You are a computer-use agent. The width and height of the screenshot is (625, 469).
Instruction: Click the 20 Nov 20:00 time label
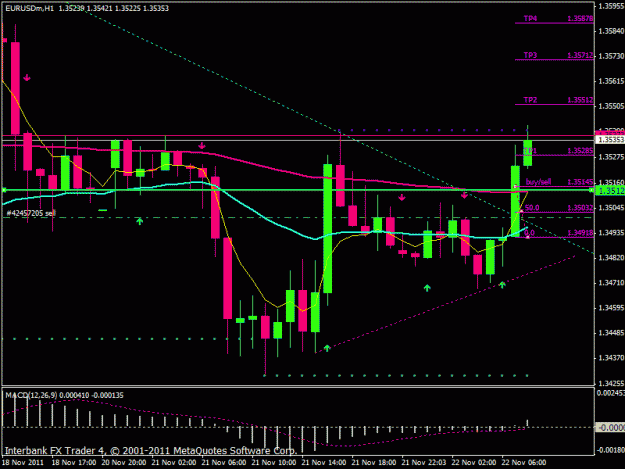pos(124,463)
